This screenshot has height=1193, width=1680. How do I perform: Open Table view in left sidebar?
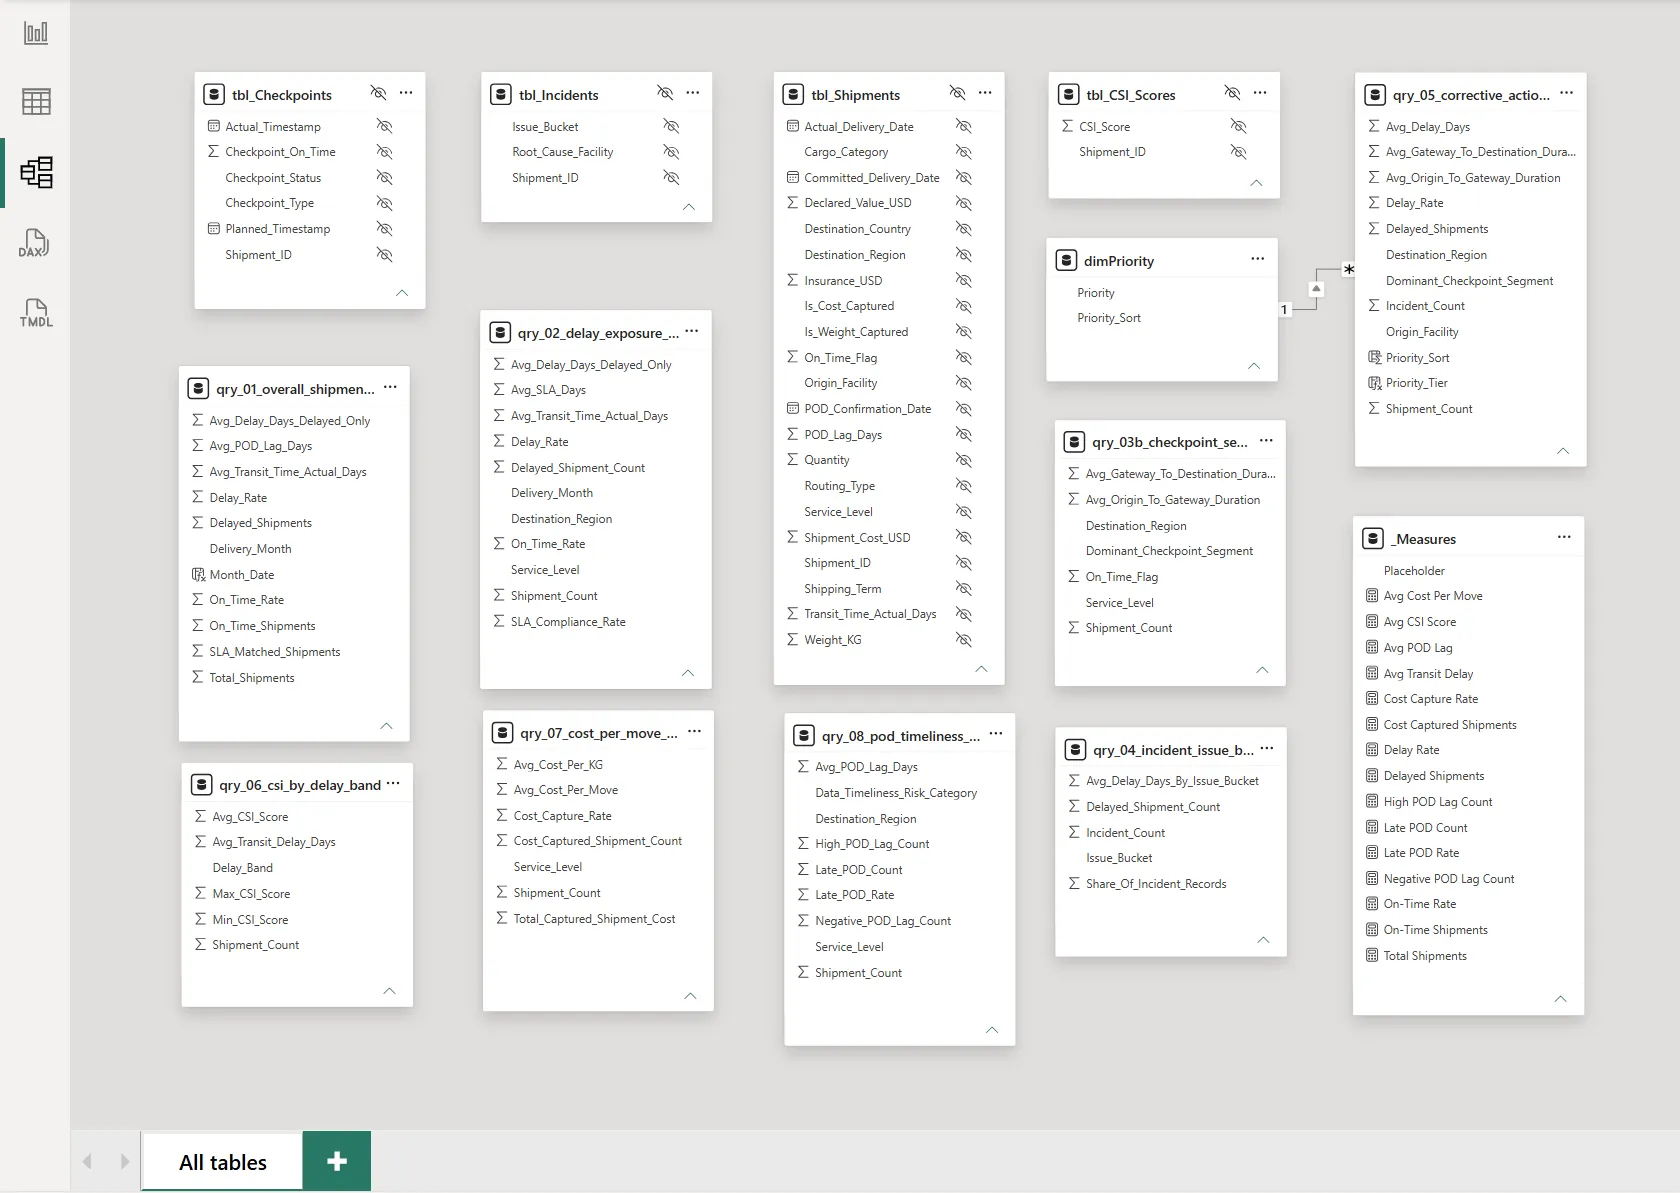tap(36, 101)
